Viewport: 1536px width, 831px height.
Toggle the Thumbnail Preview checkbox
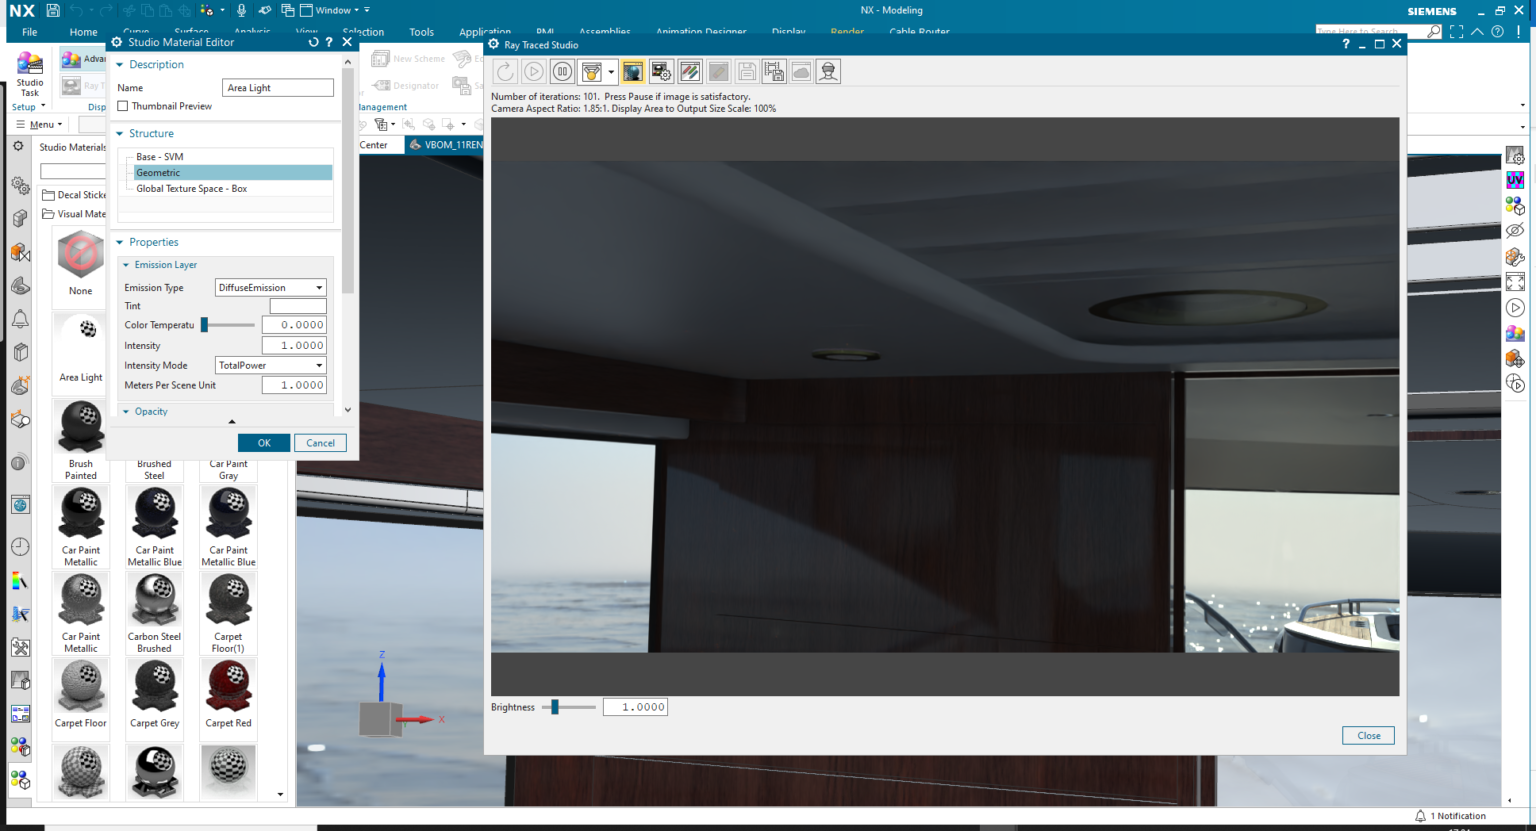[x=122, y=106]
